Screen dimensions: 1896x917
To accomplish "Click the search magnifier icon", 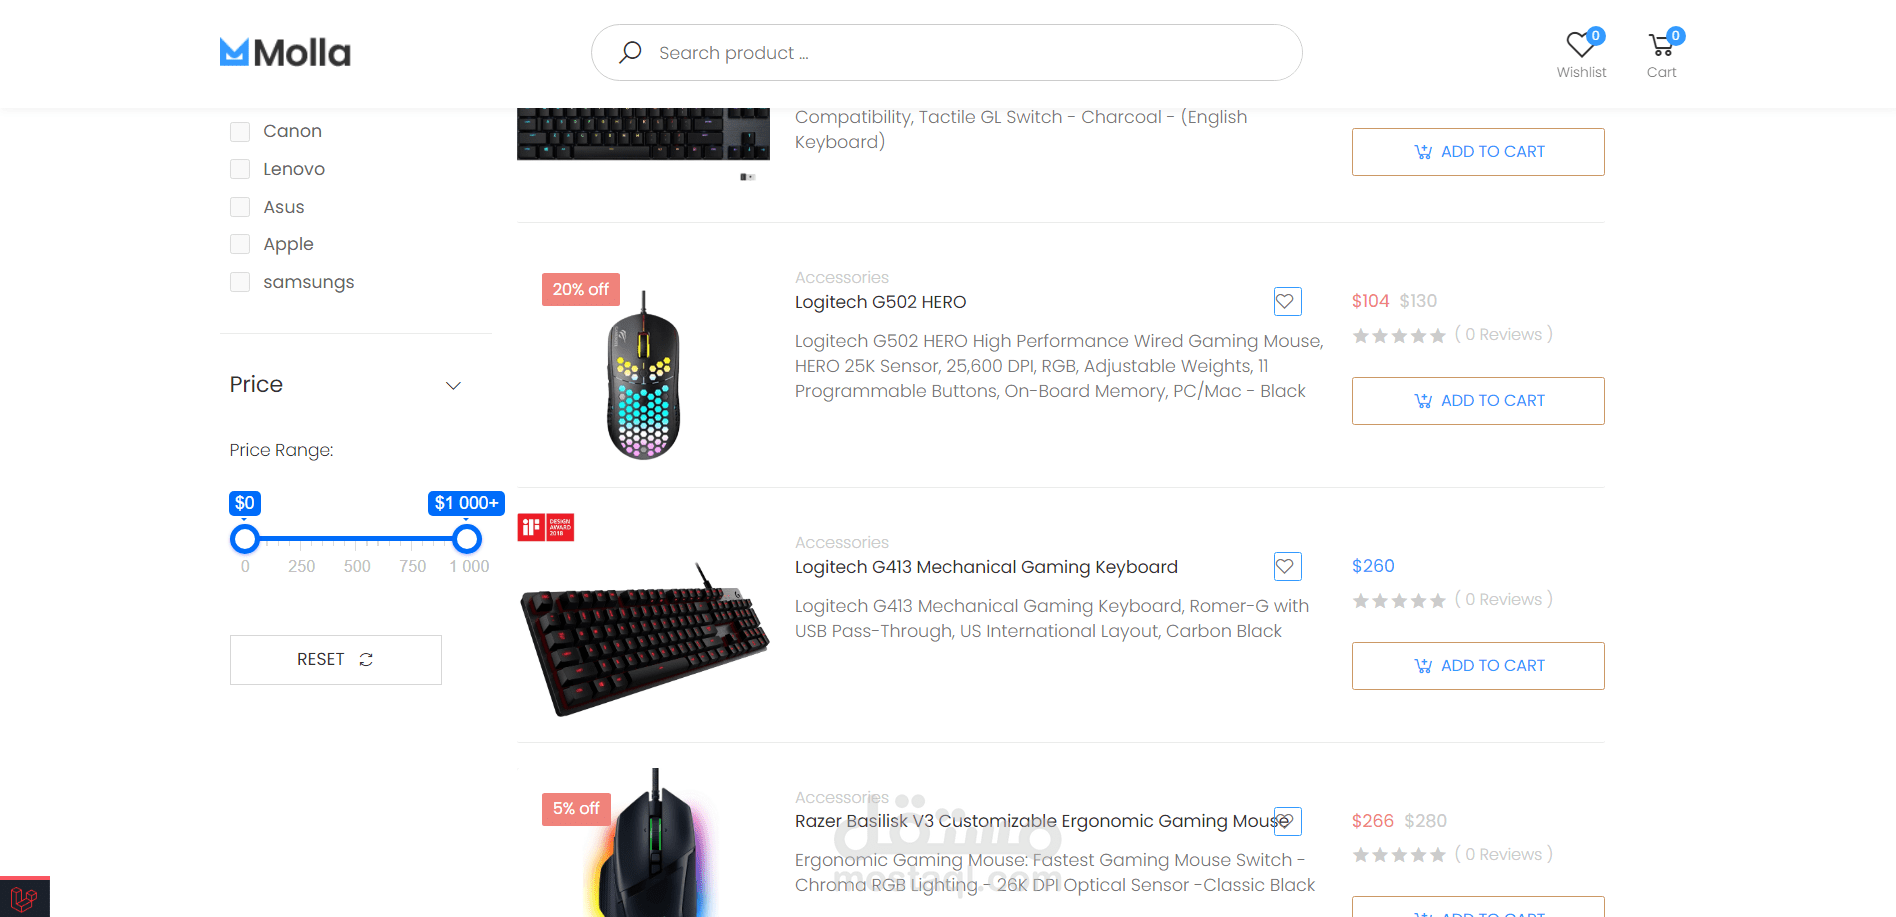I will click(x=630, y=52).
